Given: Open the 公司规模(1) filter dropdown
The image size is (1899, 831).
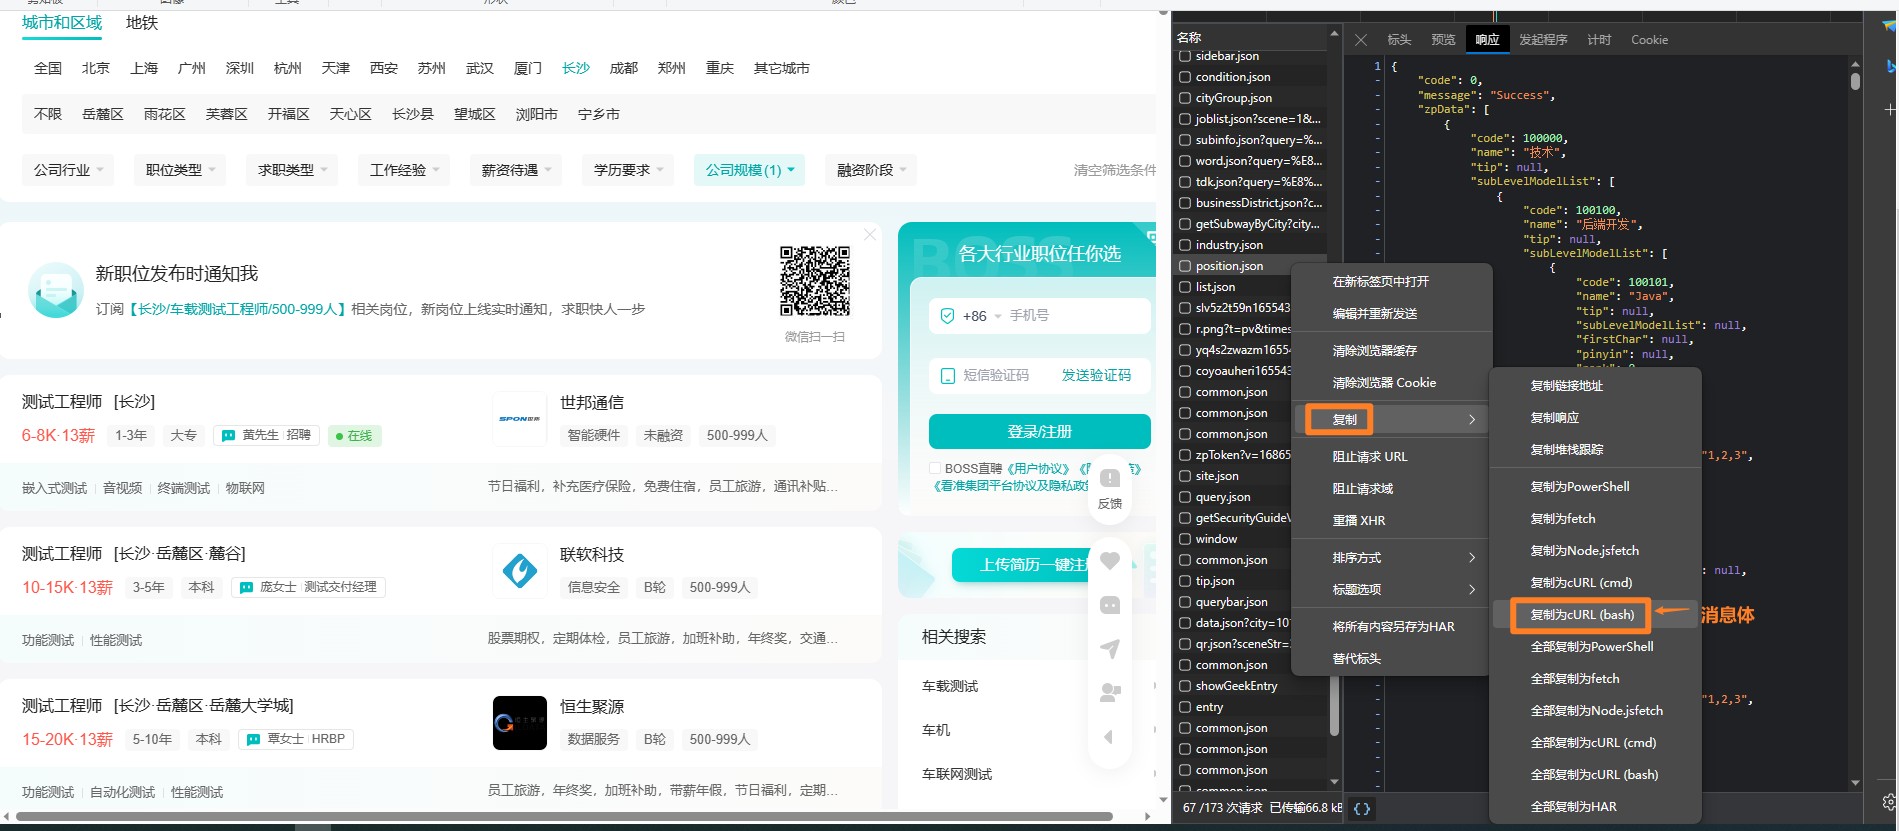Looking at the screenshot, I should [x=750, y=170].
